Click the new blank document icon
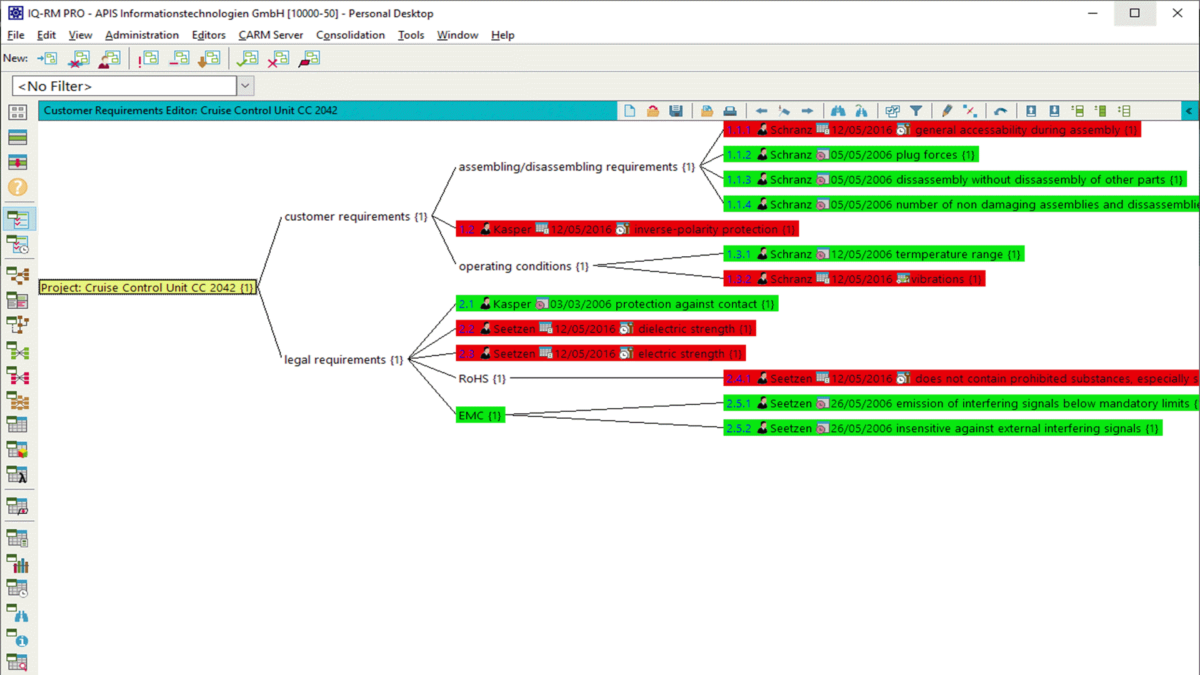Image resolution: width=1200 pixels, height=675 pixels. click(630, 111)
